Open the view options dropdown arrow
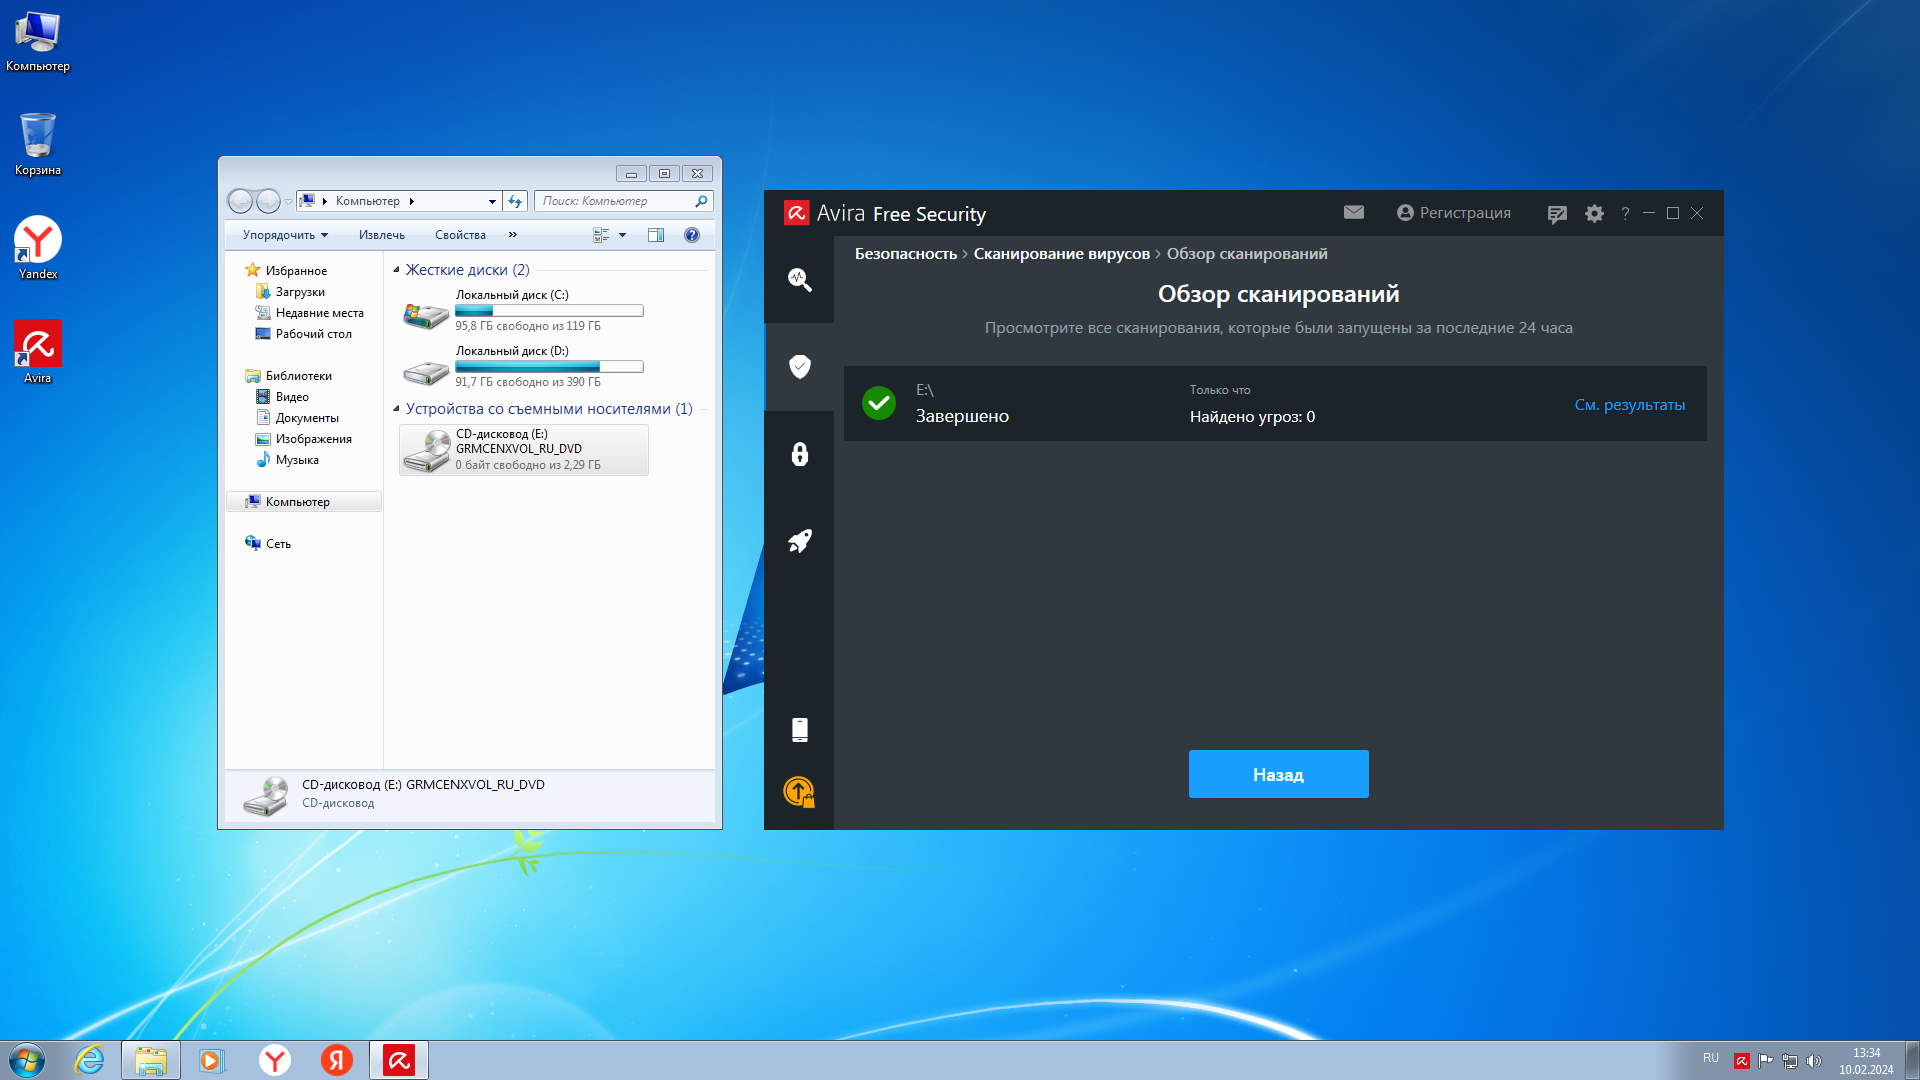Viewport: 1920px width, 1080px height. pyautogui.click(x=622, y=235)
